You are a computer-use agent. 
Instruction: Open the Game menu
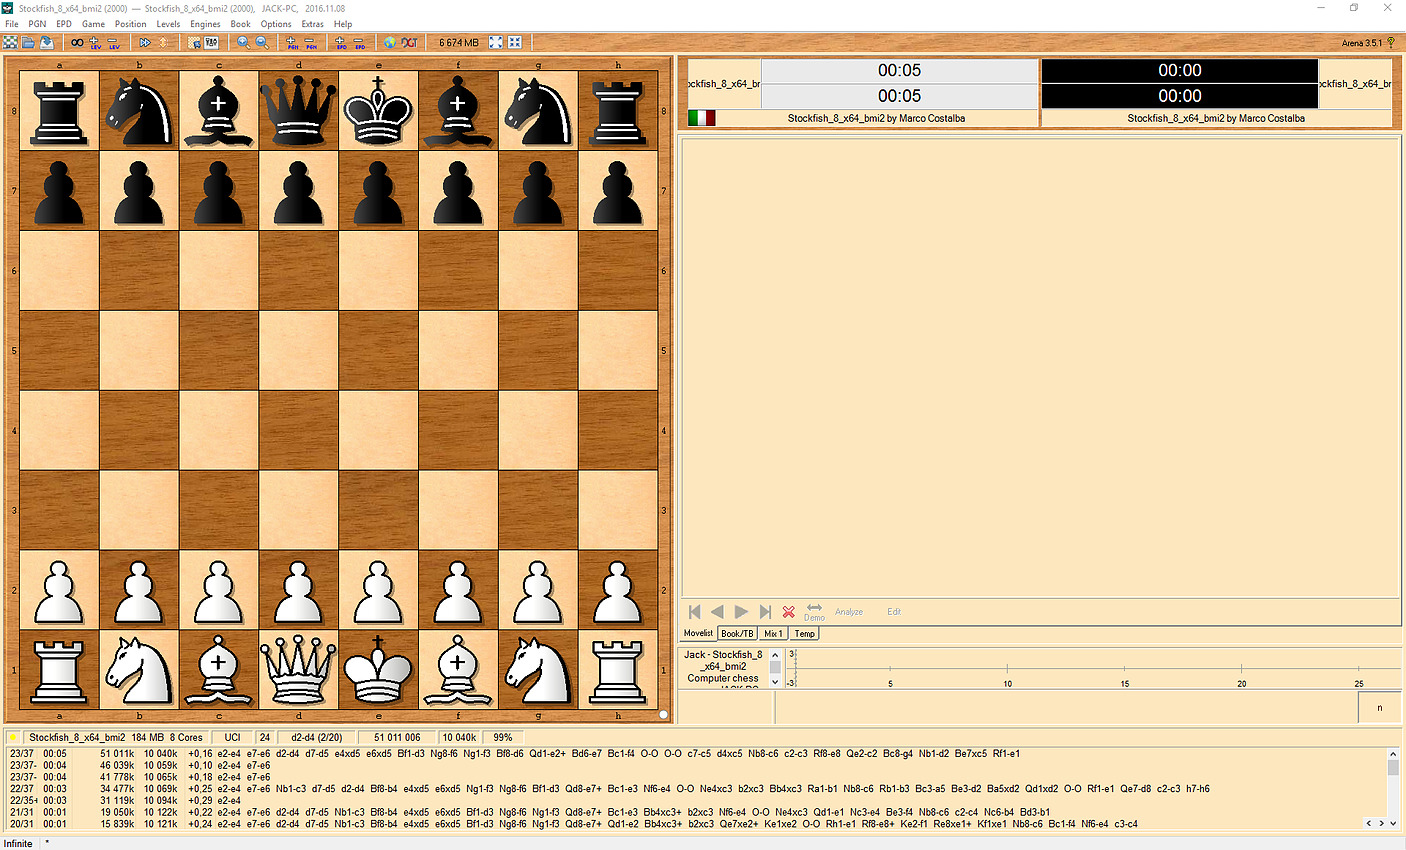(x=93, y=24)
